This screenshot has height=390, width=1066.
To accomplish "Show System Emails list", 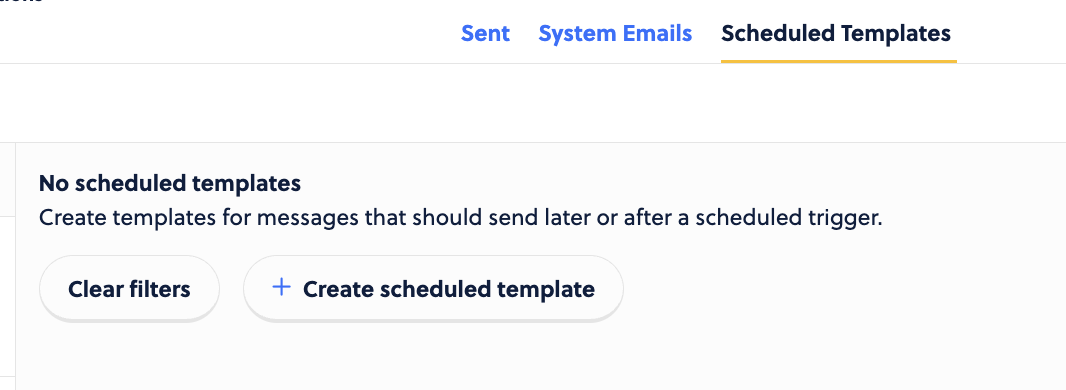I will point(615,33).
